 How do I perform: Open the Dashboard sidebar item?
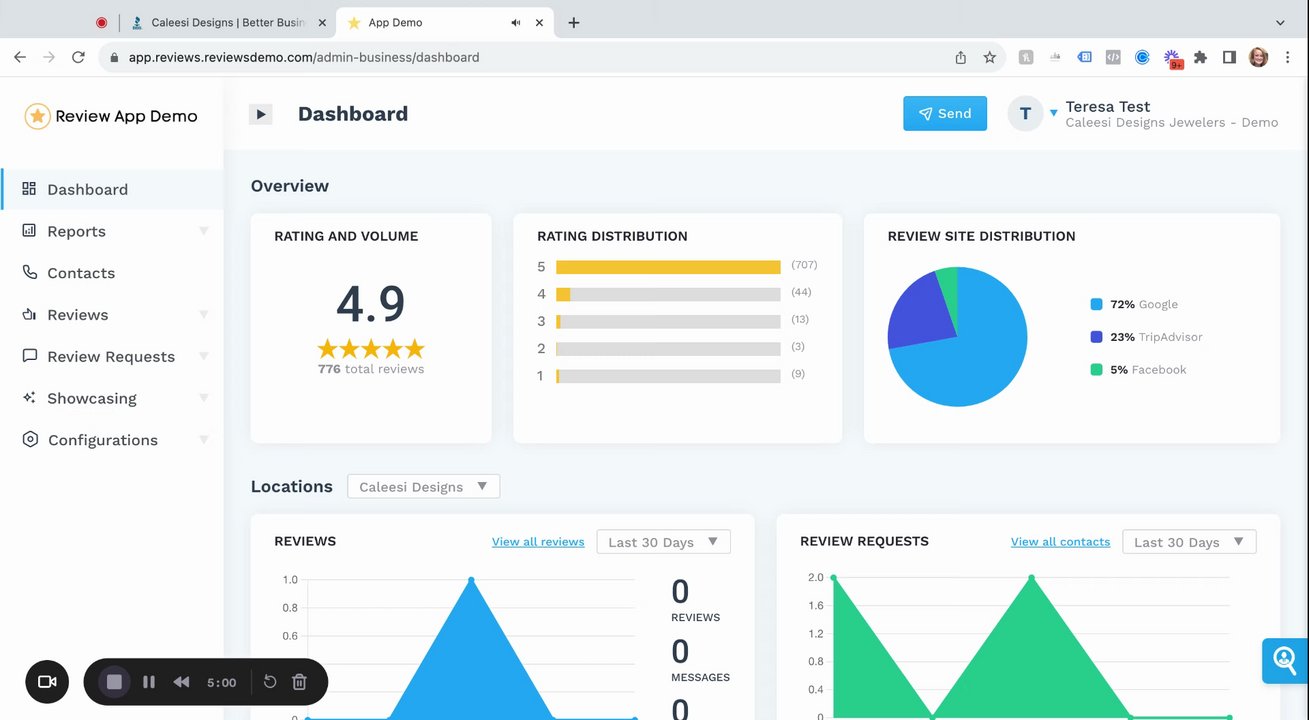pos(111,189)
